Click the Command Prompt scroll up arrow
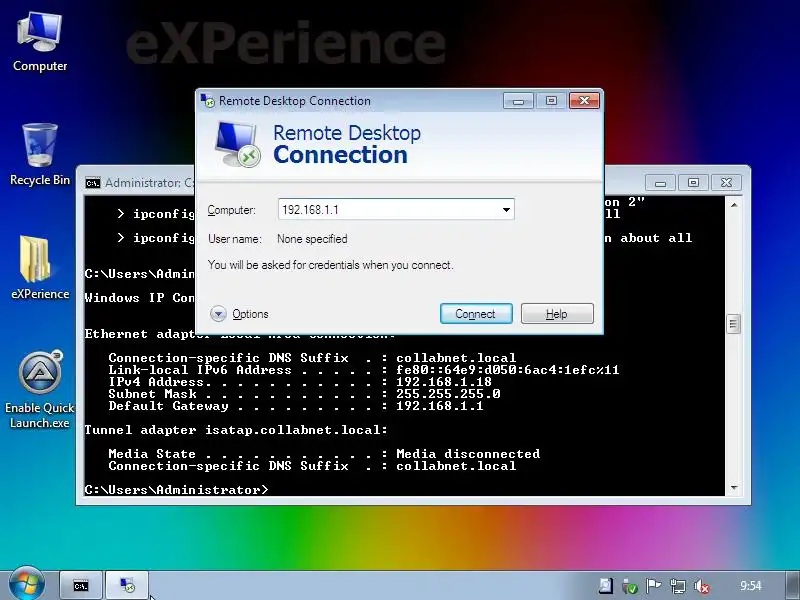The height and width of the screenshot is (600, 800). click(734, 205)
